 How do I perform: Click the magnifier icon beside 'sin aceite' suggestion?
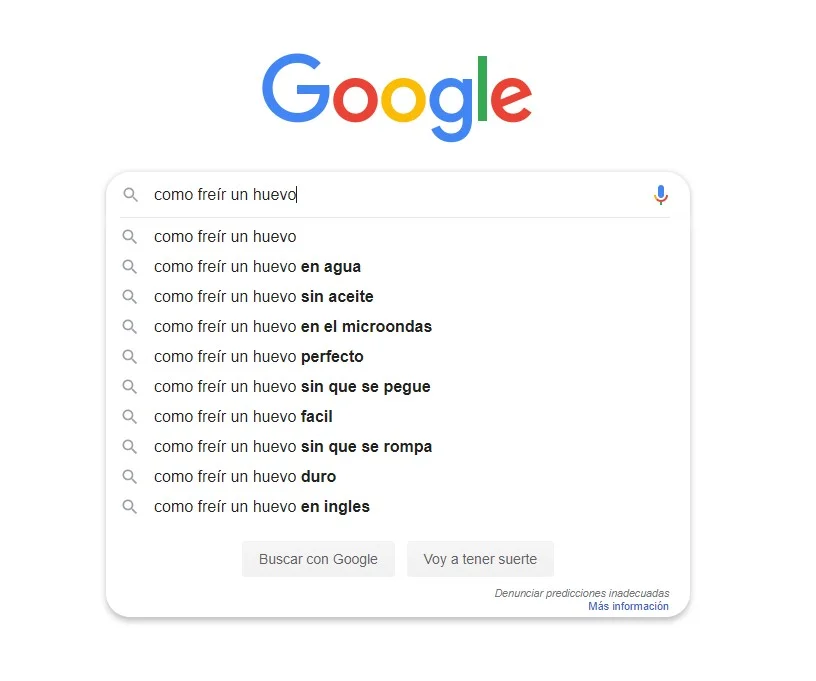tap(130, 297)
